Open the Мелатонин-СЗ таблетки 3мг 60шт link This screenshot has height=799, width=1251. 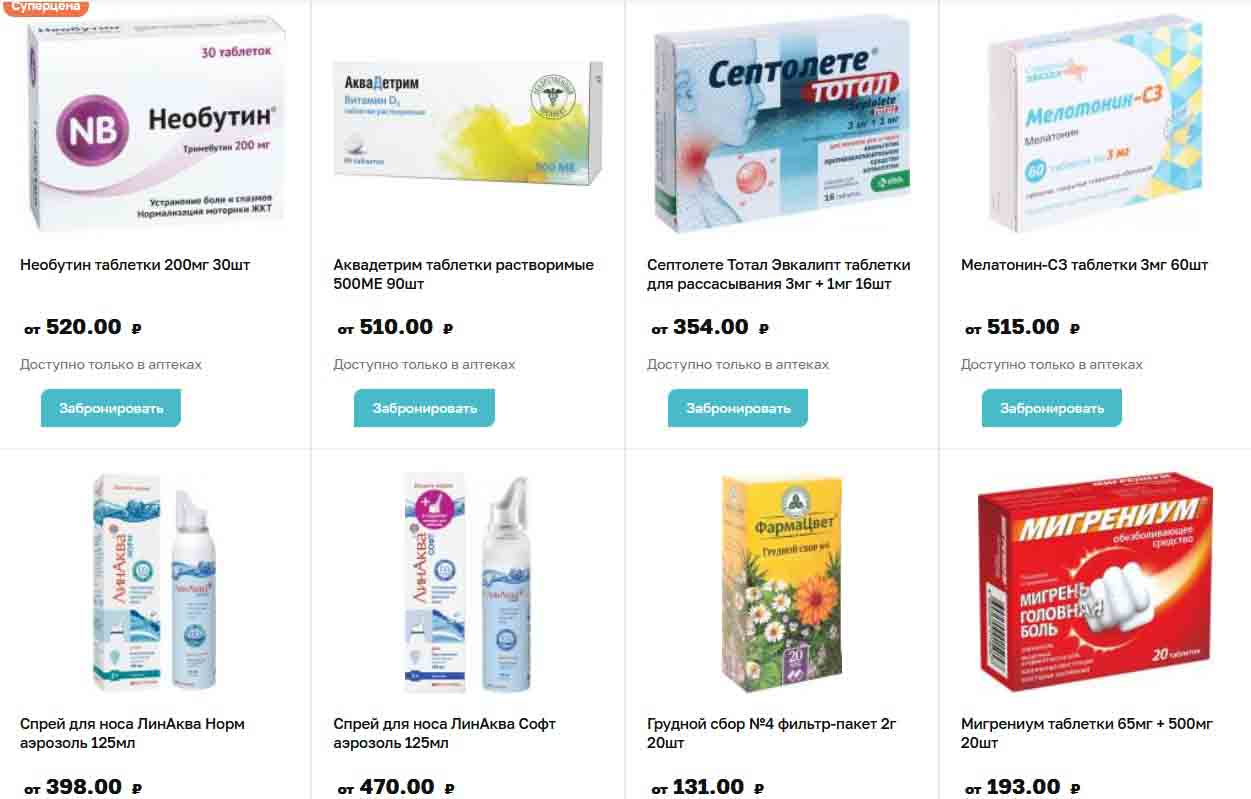coord(1085,265)
